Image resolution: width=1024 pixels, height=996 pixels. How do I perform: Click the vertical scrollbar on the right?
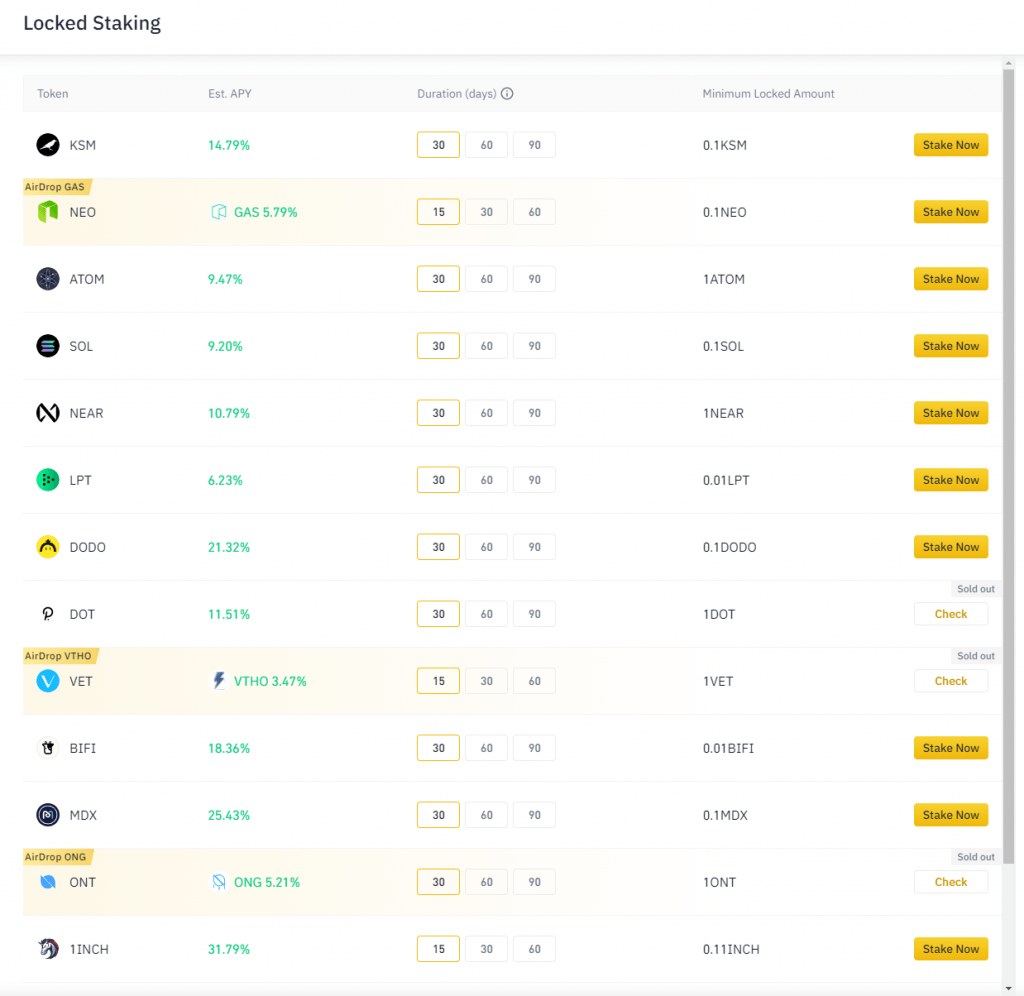1009,460
